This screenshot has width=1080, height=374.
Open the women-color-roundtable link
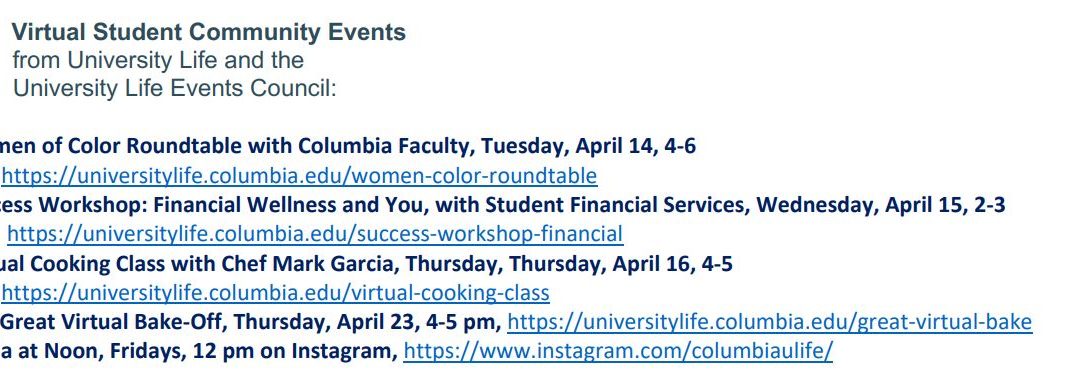(299, 176)
